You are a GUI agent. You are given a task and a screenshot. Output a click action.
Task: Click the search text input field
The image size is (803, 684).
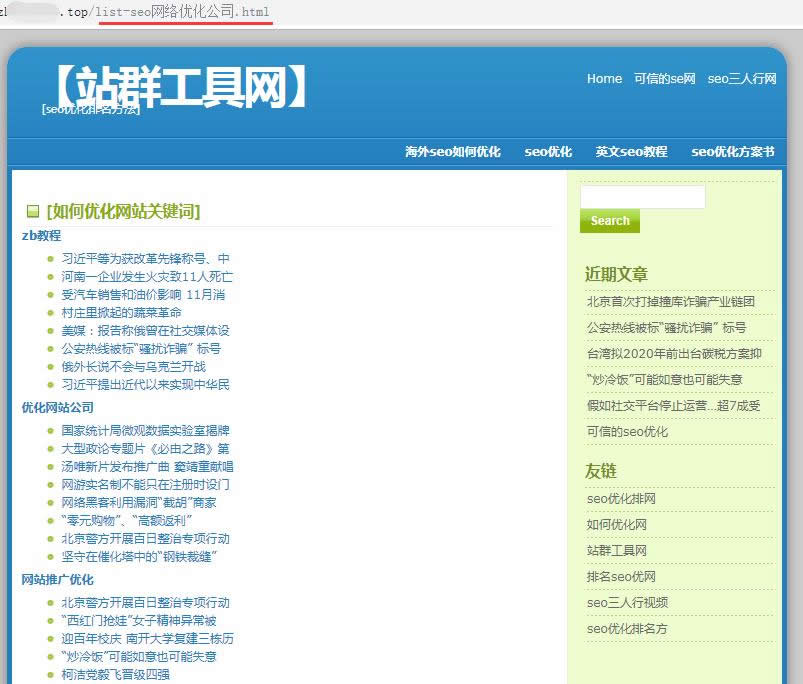pos(642,197)
